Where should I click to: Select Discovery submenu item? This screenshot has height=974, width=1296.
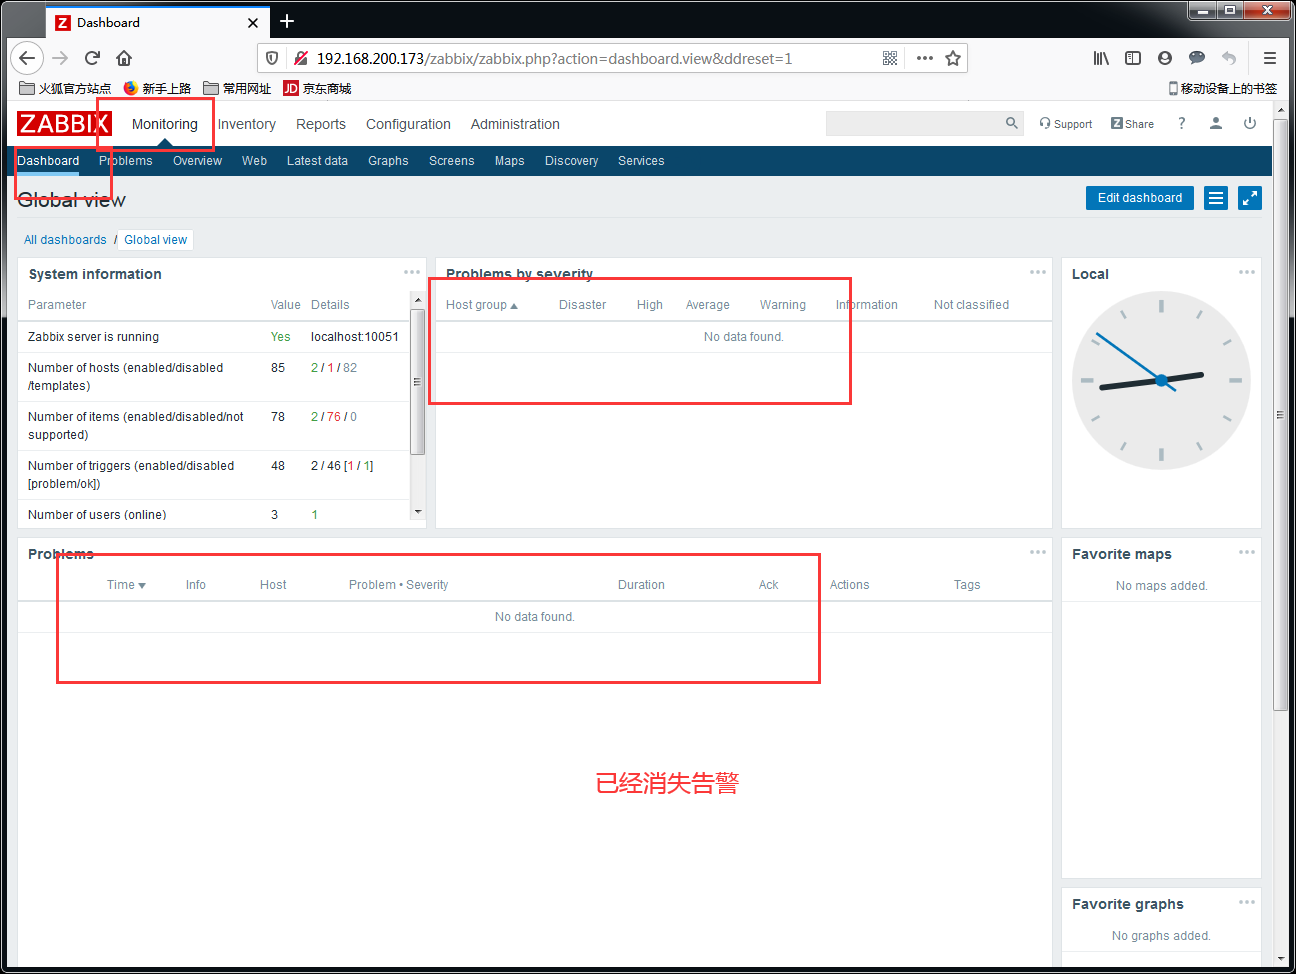[571, 161]
